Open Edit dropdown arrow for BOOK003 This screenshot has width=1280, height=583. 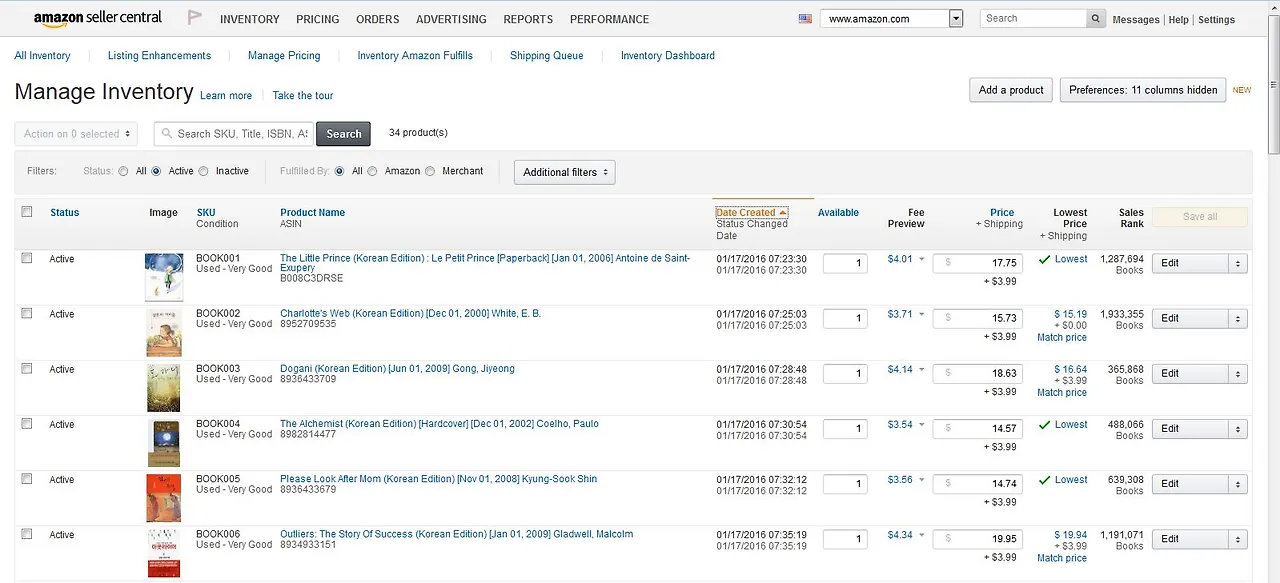point(1238,373)
